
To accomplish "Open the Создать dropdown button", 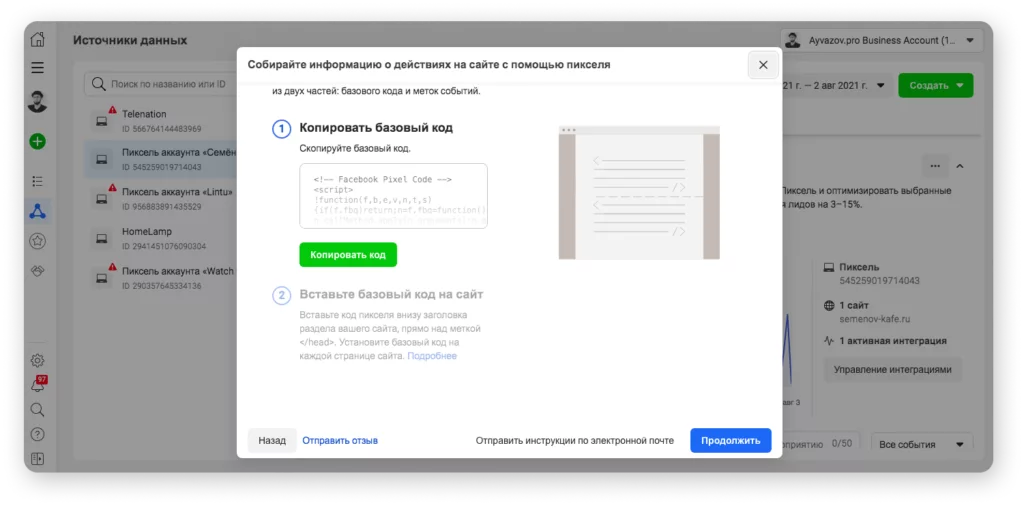I will point(936,85).
